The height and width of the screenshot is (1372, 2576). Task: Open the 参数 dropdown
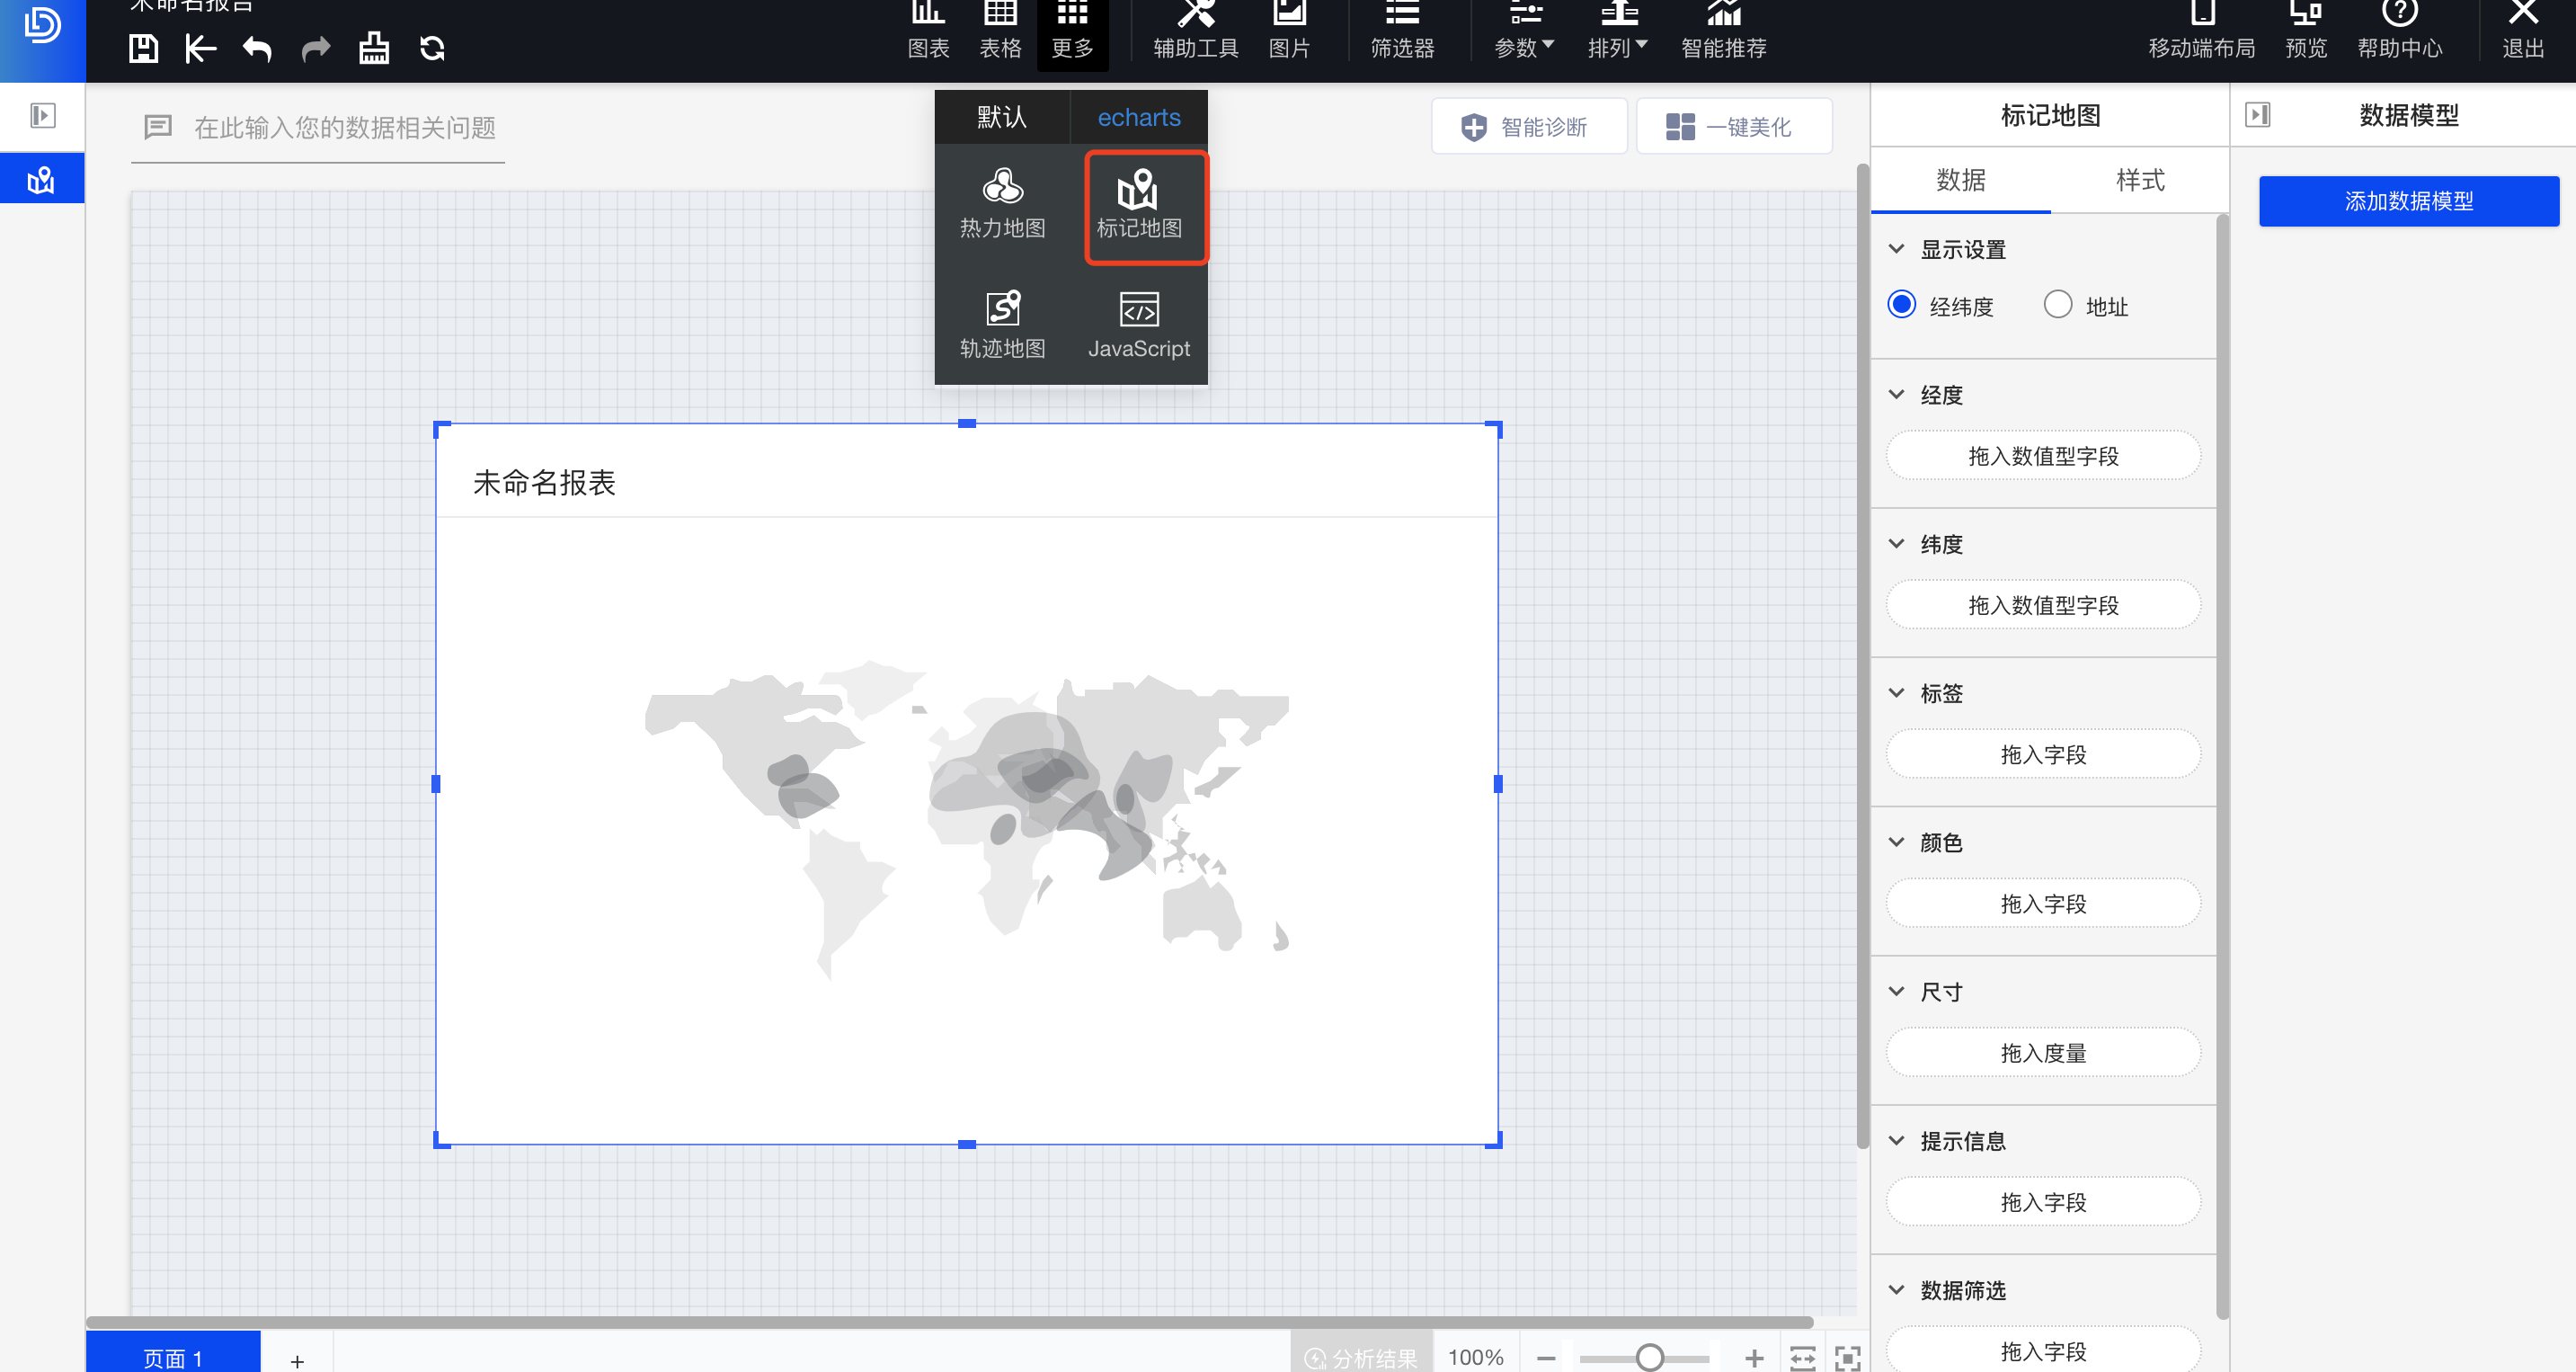(x=1524, y=34)
